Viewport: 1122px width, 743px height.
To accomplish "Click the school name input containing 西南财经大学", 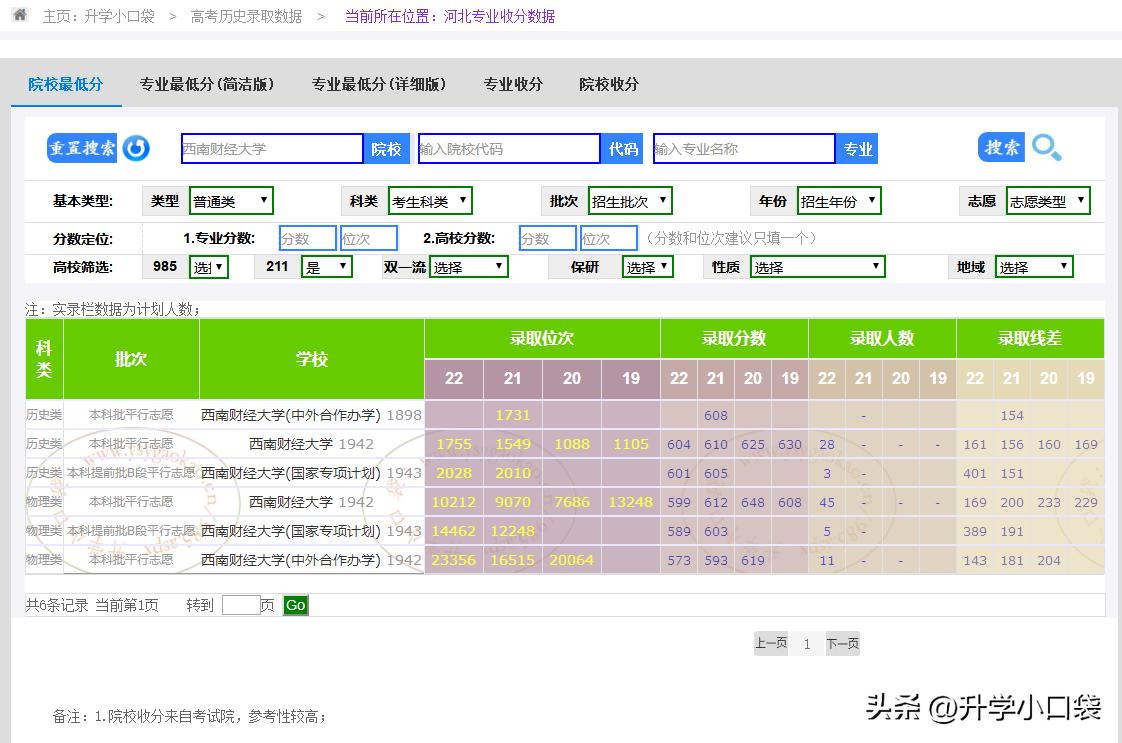I will 270,147.
